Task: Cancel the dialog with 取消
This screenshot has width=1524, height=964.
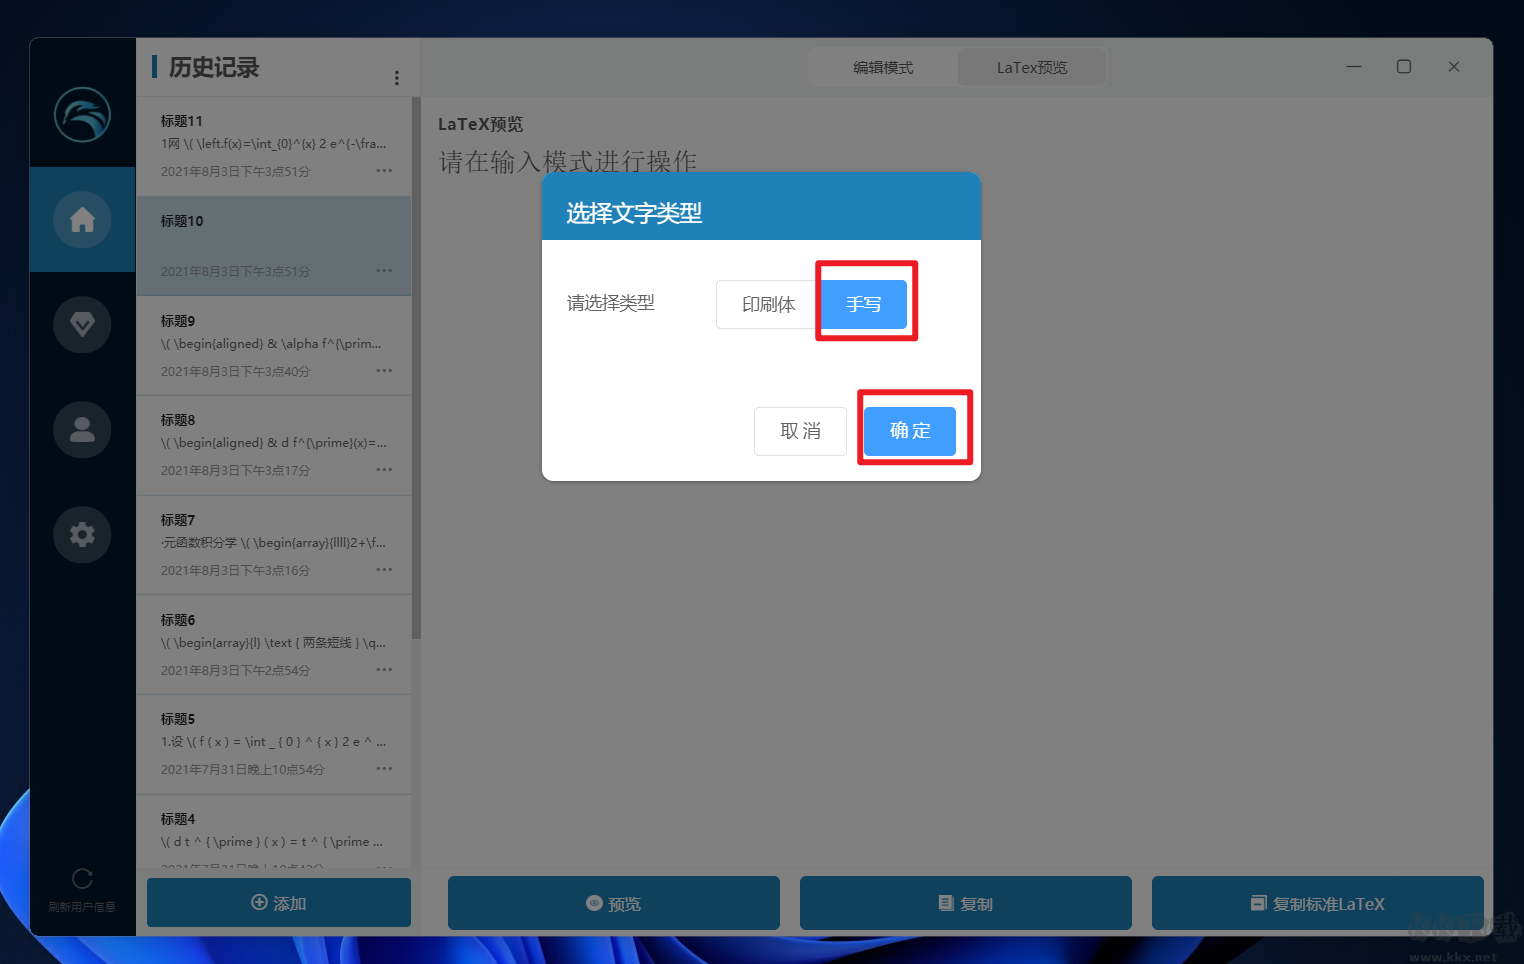Action: (x=800, y=431)
